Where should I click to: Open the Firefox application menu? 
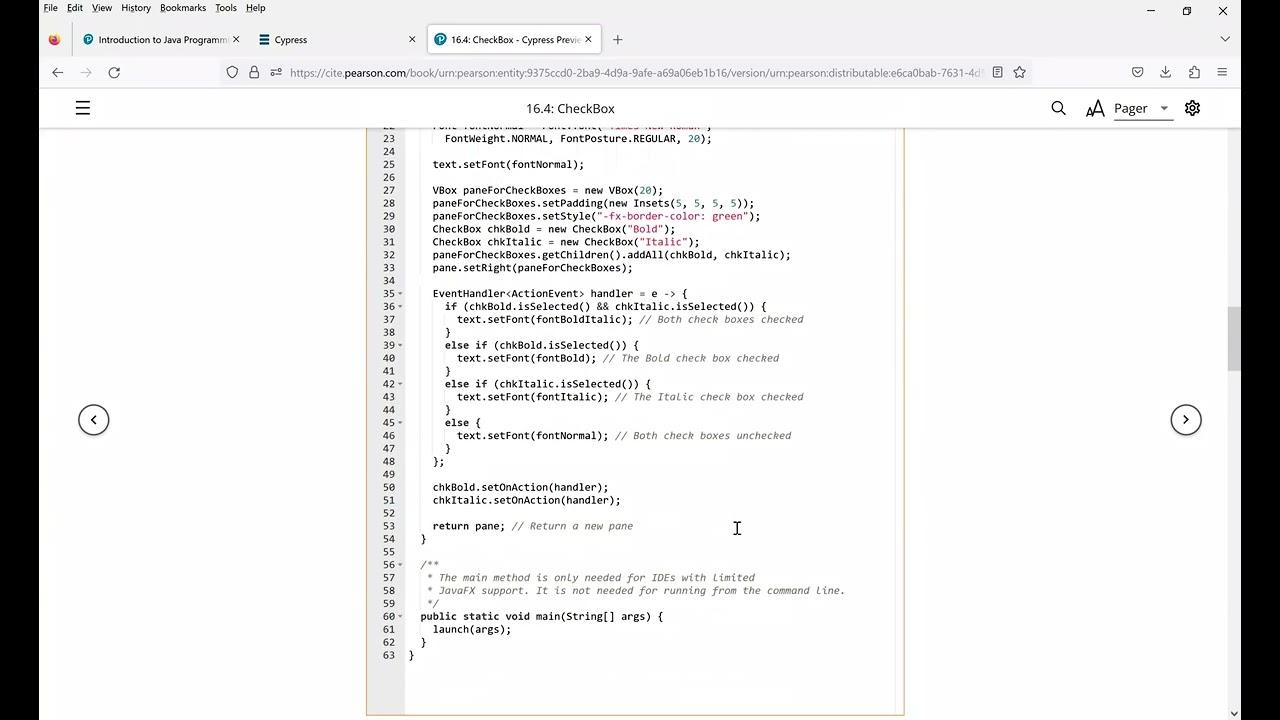pyautogui.click(x=1222, y=72)
